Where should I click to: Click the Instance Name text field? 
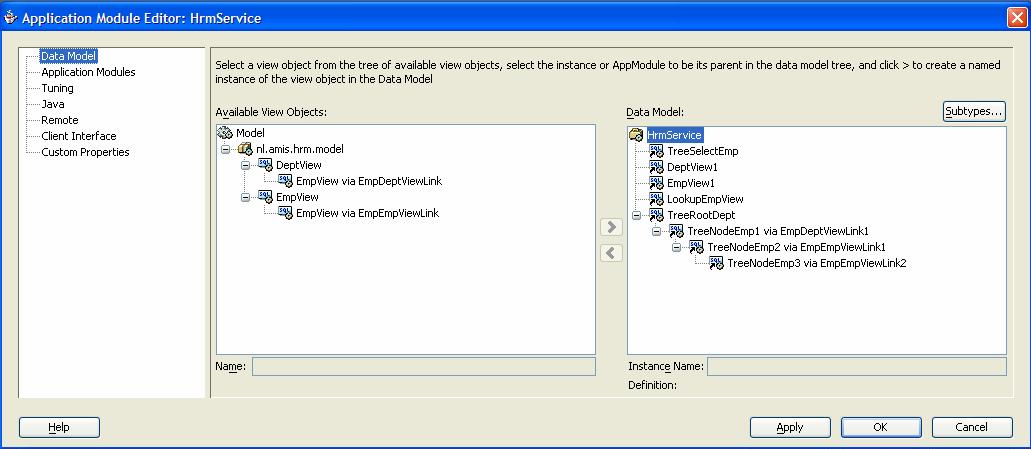click(856, 367)
